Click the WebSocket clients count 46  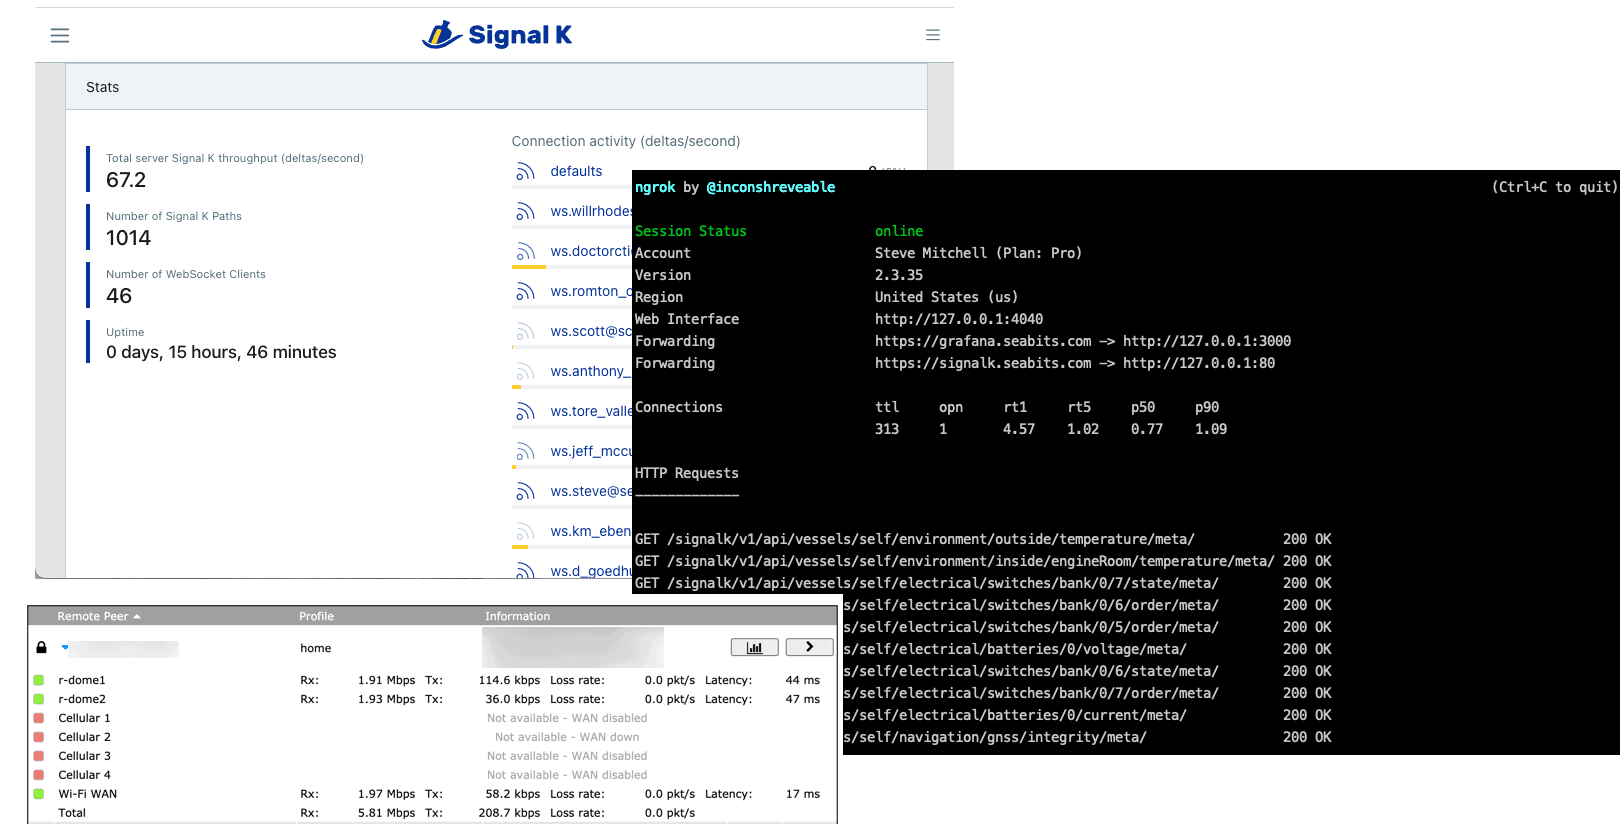(119, 296)
